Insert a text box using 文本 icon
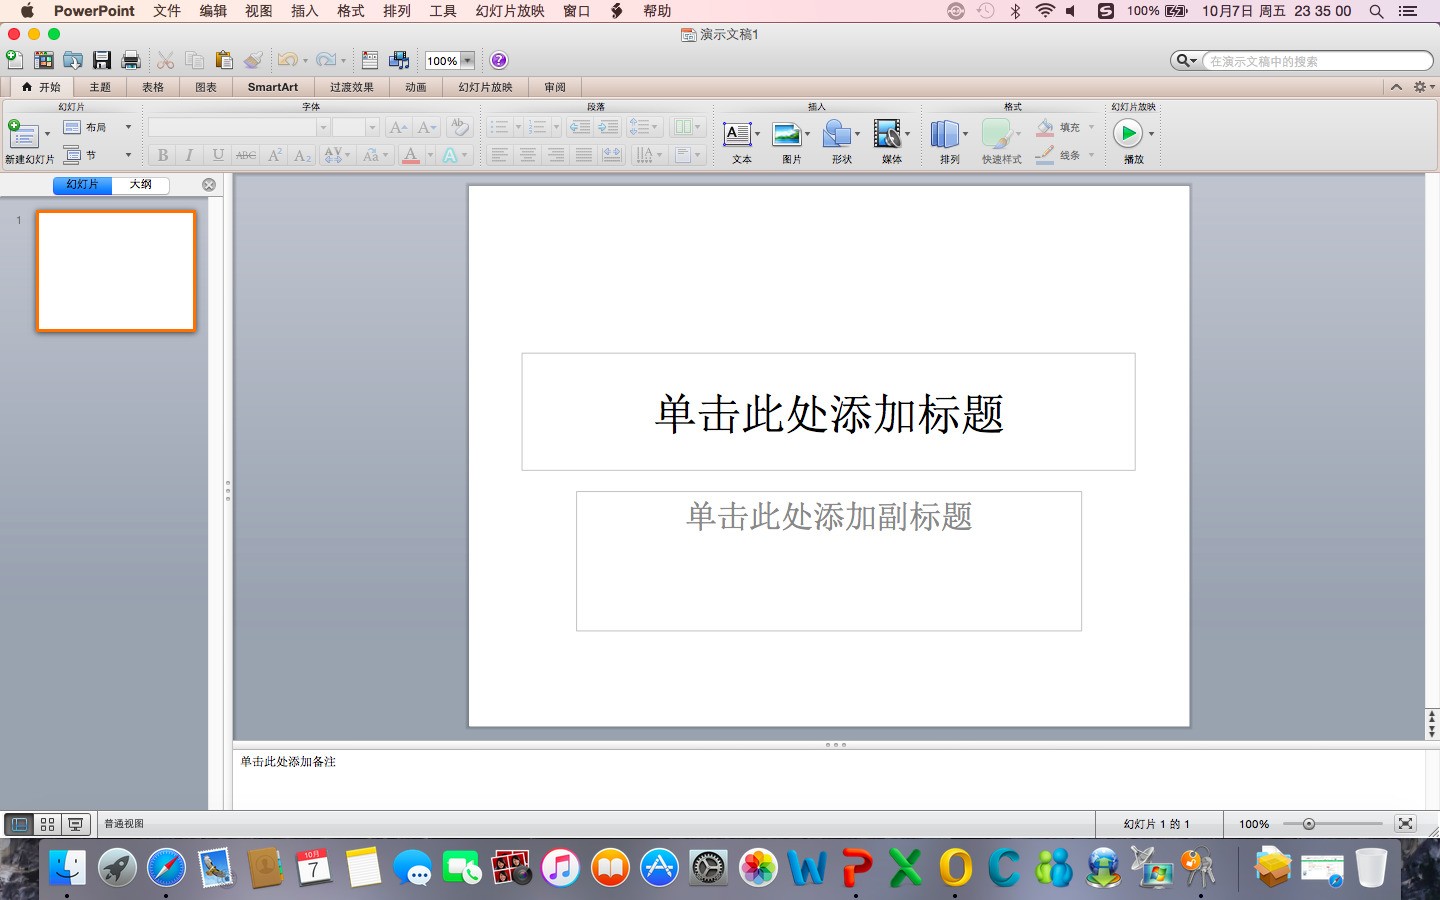The width and height of the screenshot is (1440, 900). pos(738,135)
